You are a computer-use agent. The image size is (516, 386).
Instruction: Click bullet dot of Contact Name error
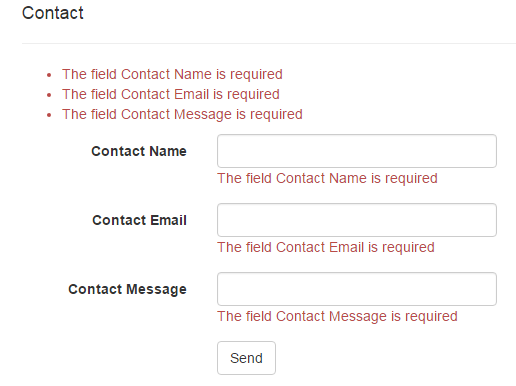pos(49,75)
